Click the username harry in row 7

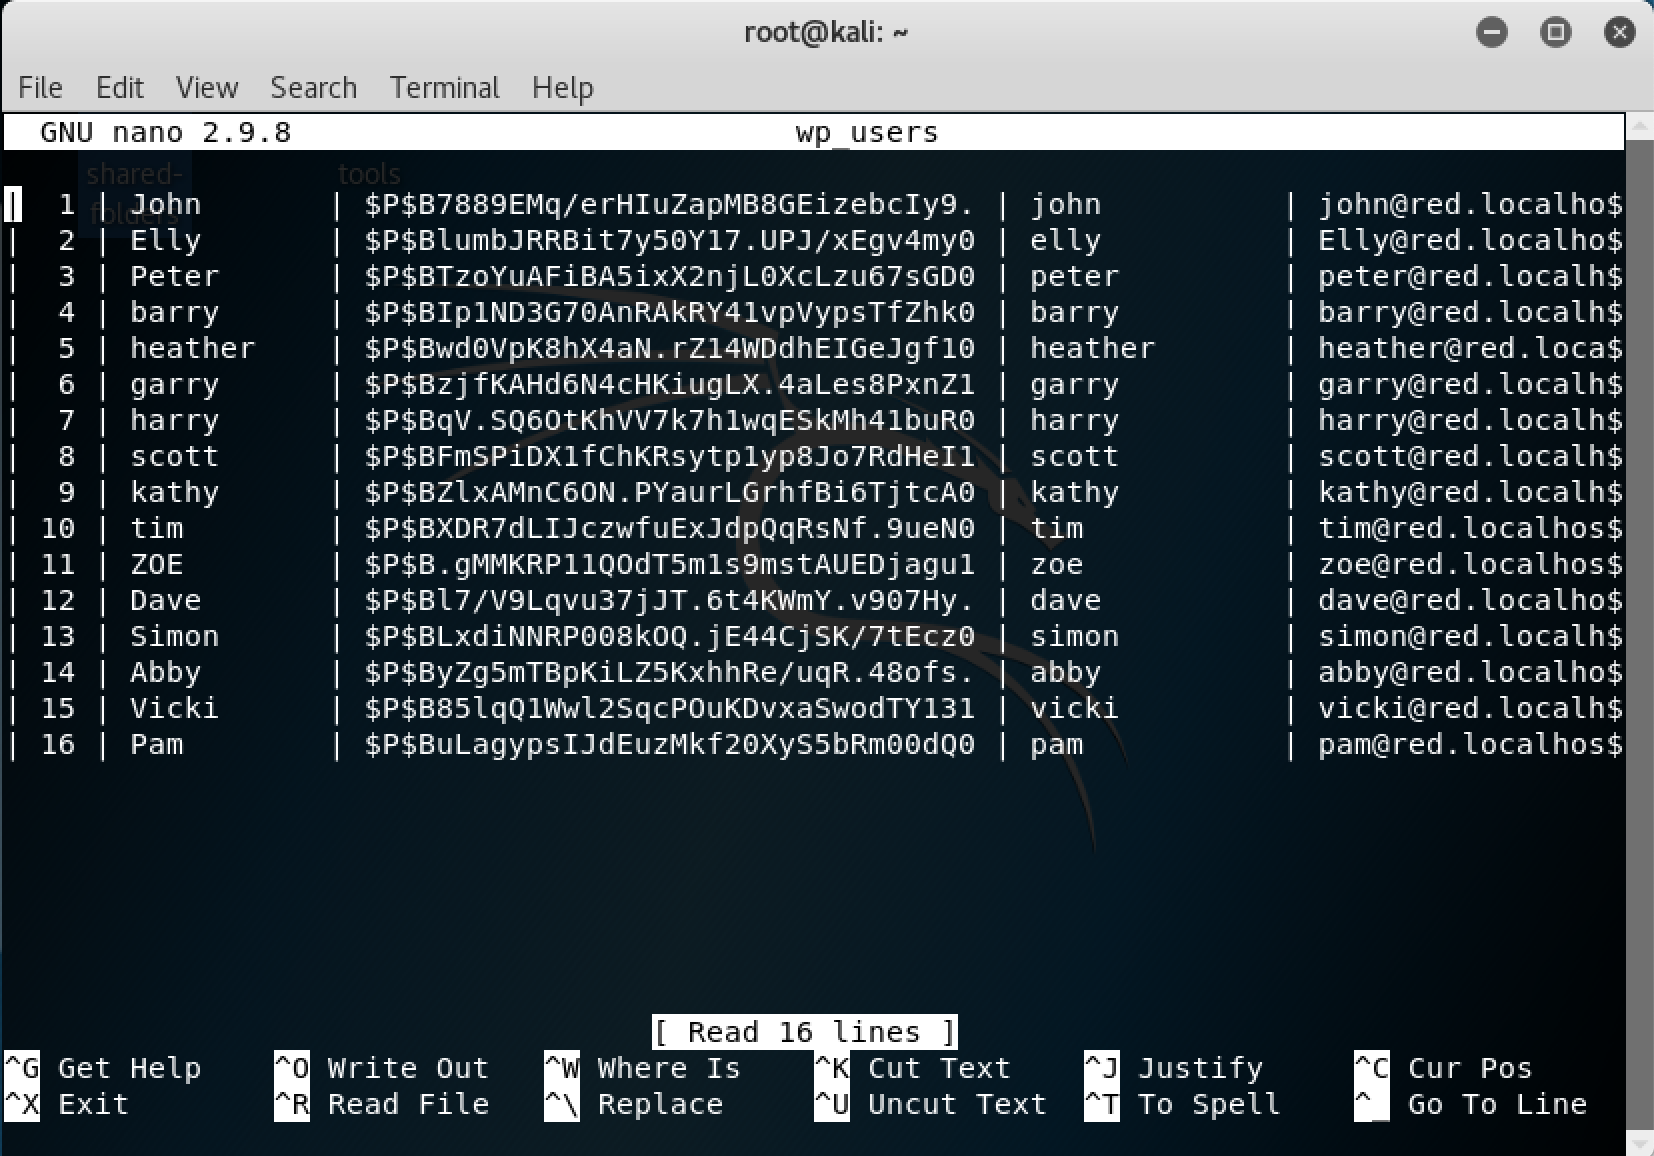click(x=175, y=421)
